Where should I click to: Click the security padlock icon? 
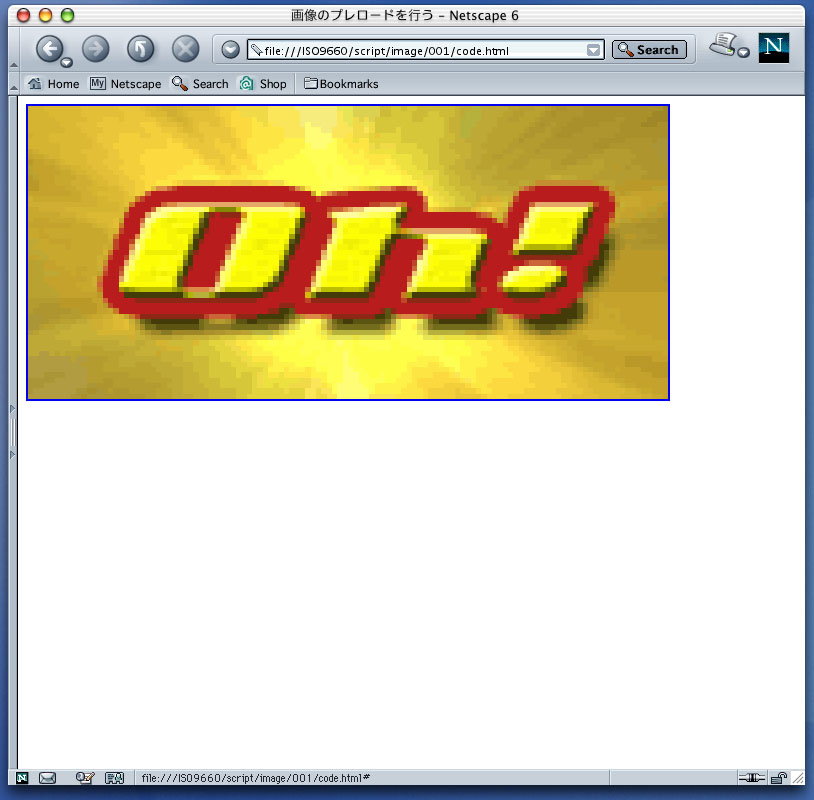point(779,778)
